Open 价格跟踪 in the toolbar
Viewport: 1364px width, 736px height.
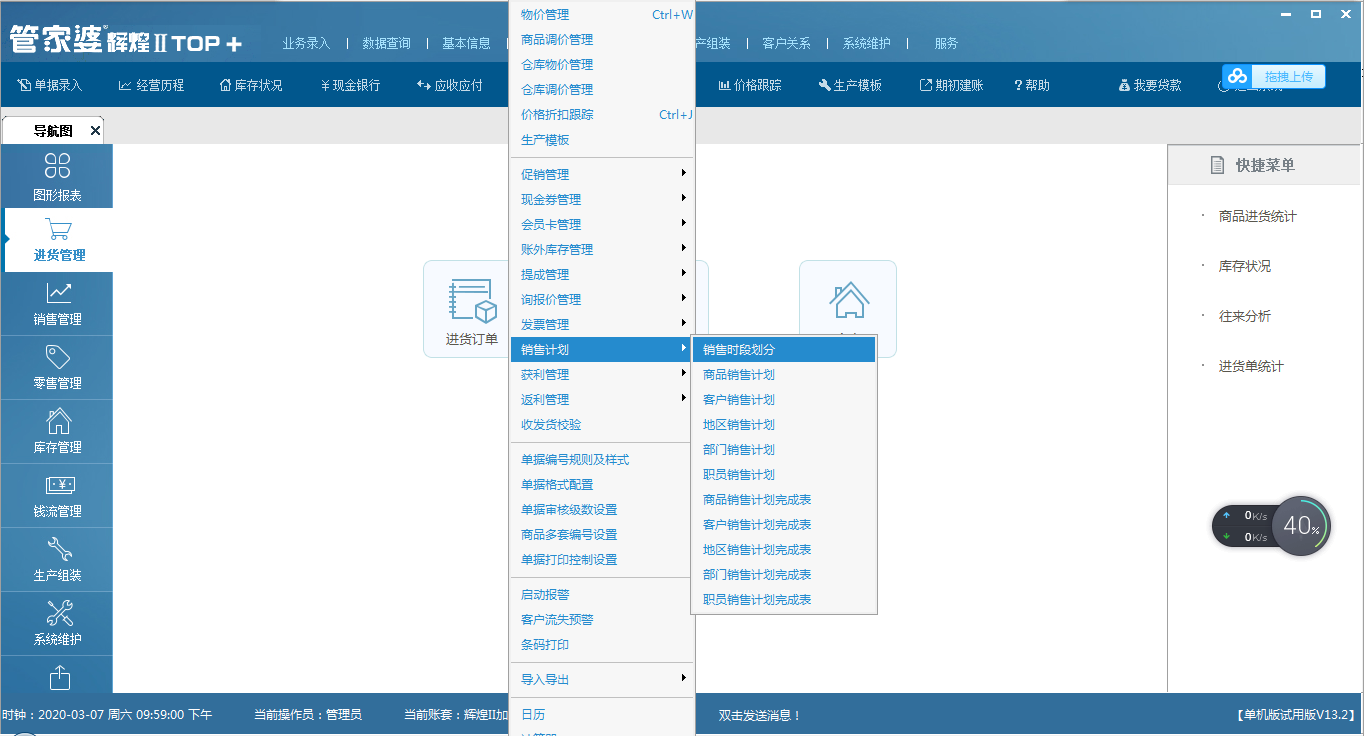(750, 85)
